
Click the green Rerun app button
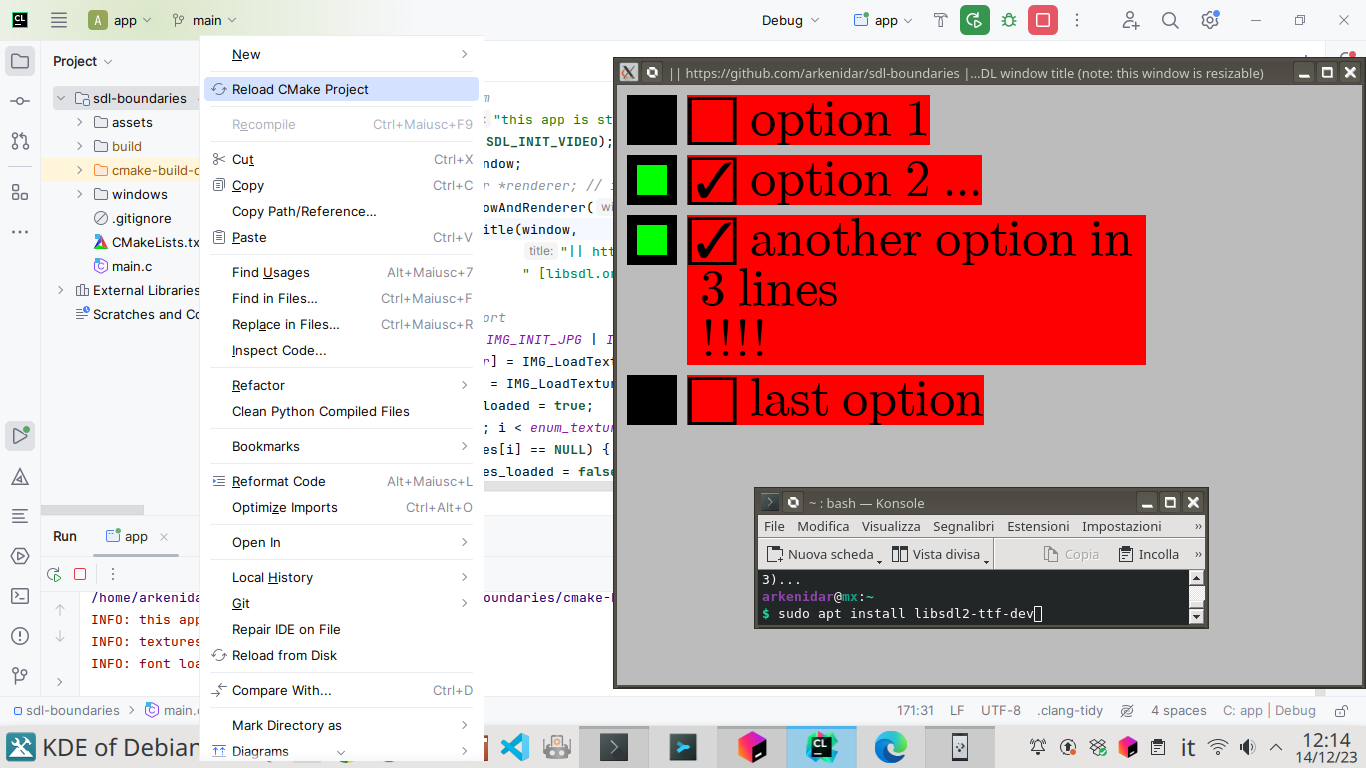tap(974, 20)
